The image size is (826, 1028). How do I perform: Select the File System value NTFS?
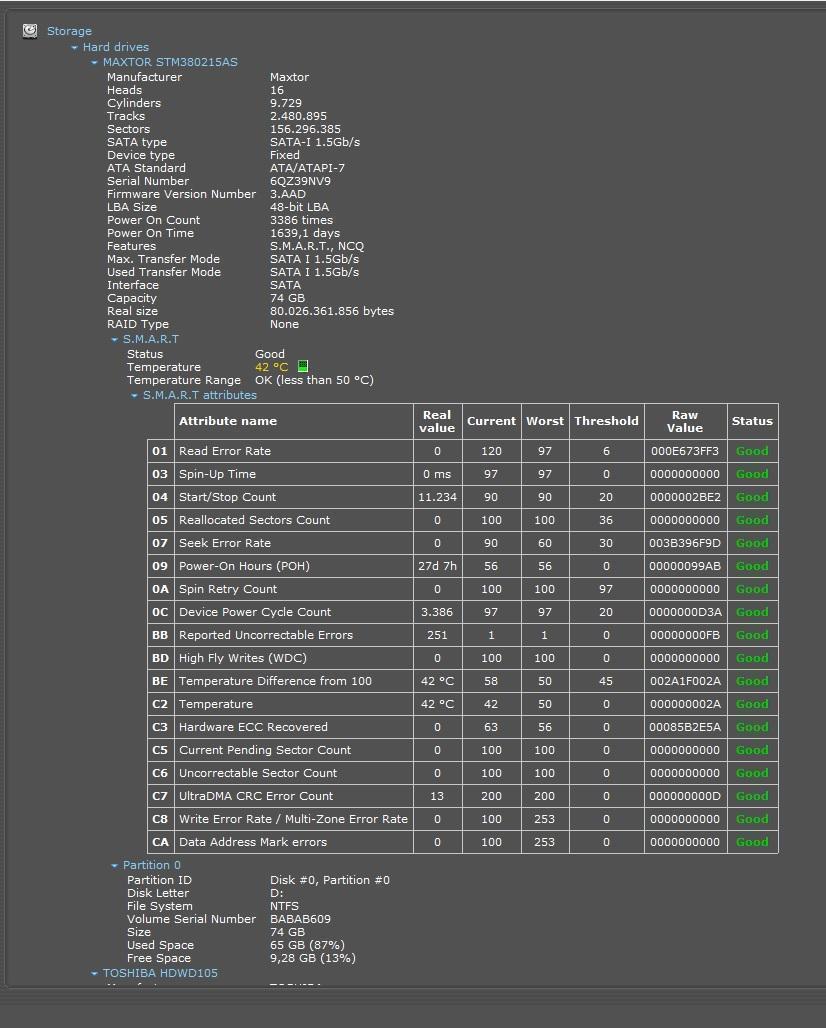click(284, 906)
